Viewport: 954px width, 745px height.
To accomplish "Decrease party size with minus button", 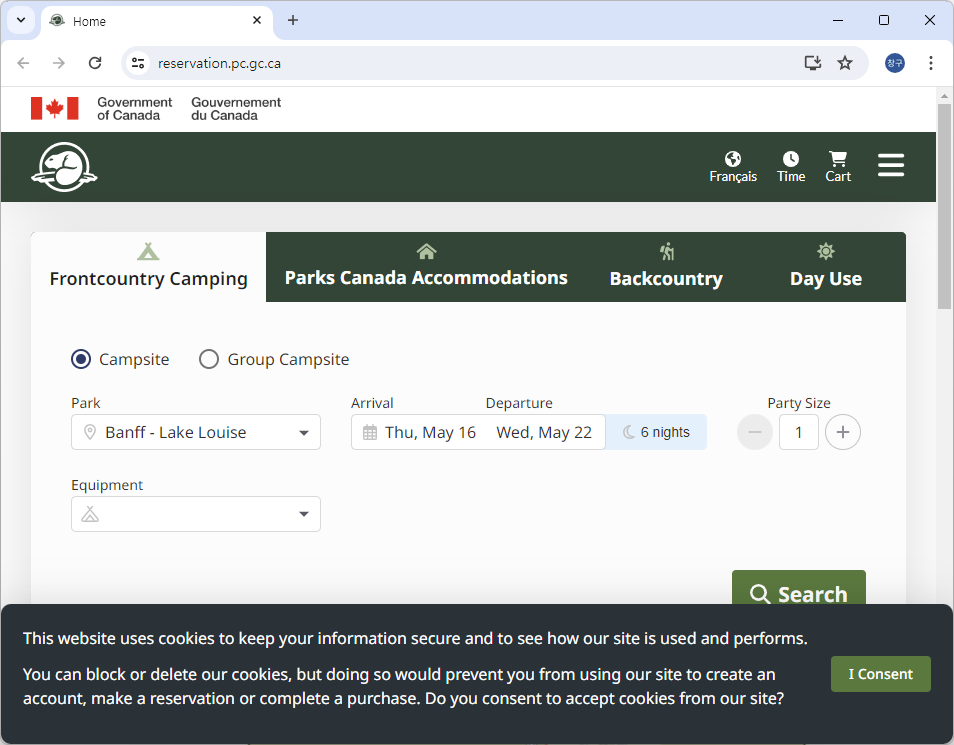I will click(754, 432).
